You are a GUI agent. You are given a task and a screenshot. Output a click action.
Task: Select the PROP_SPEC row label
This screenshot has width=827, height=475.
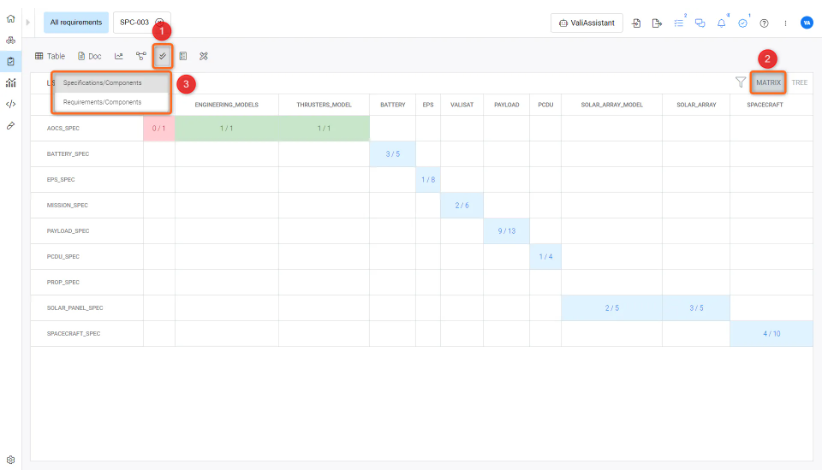click(x=63, y=282)
